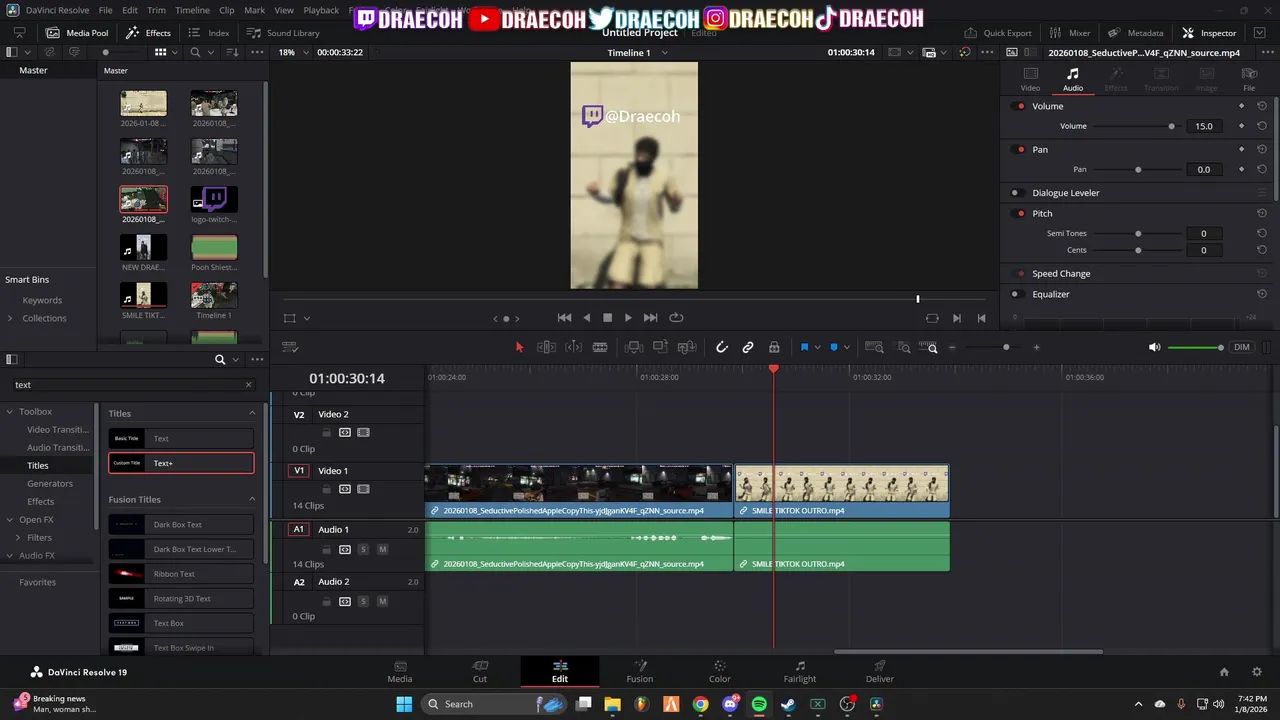Switch to the Color page
This screenshot has width=1280, height=720.
tap(720, 671)
